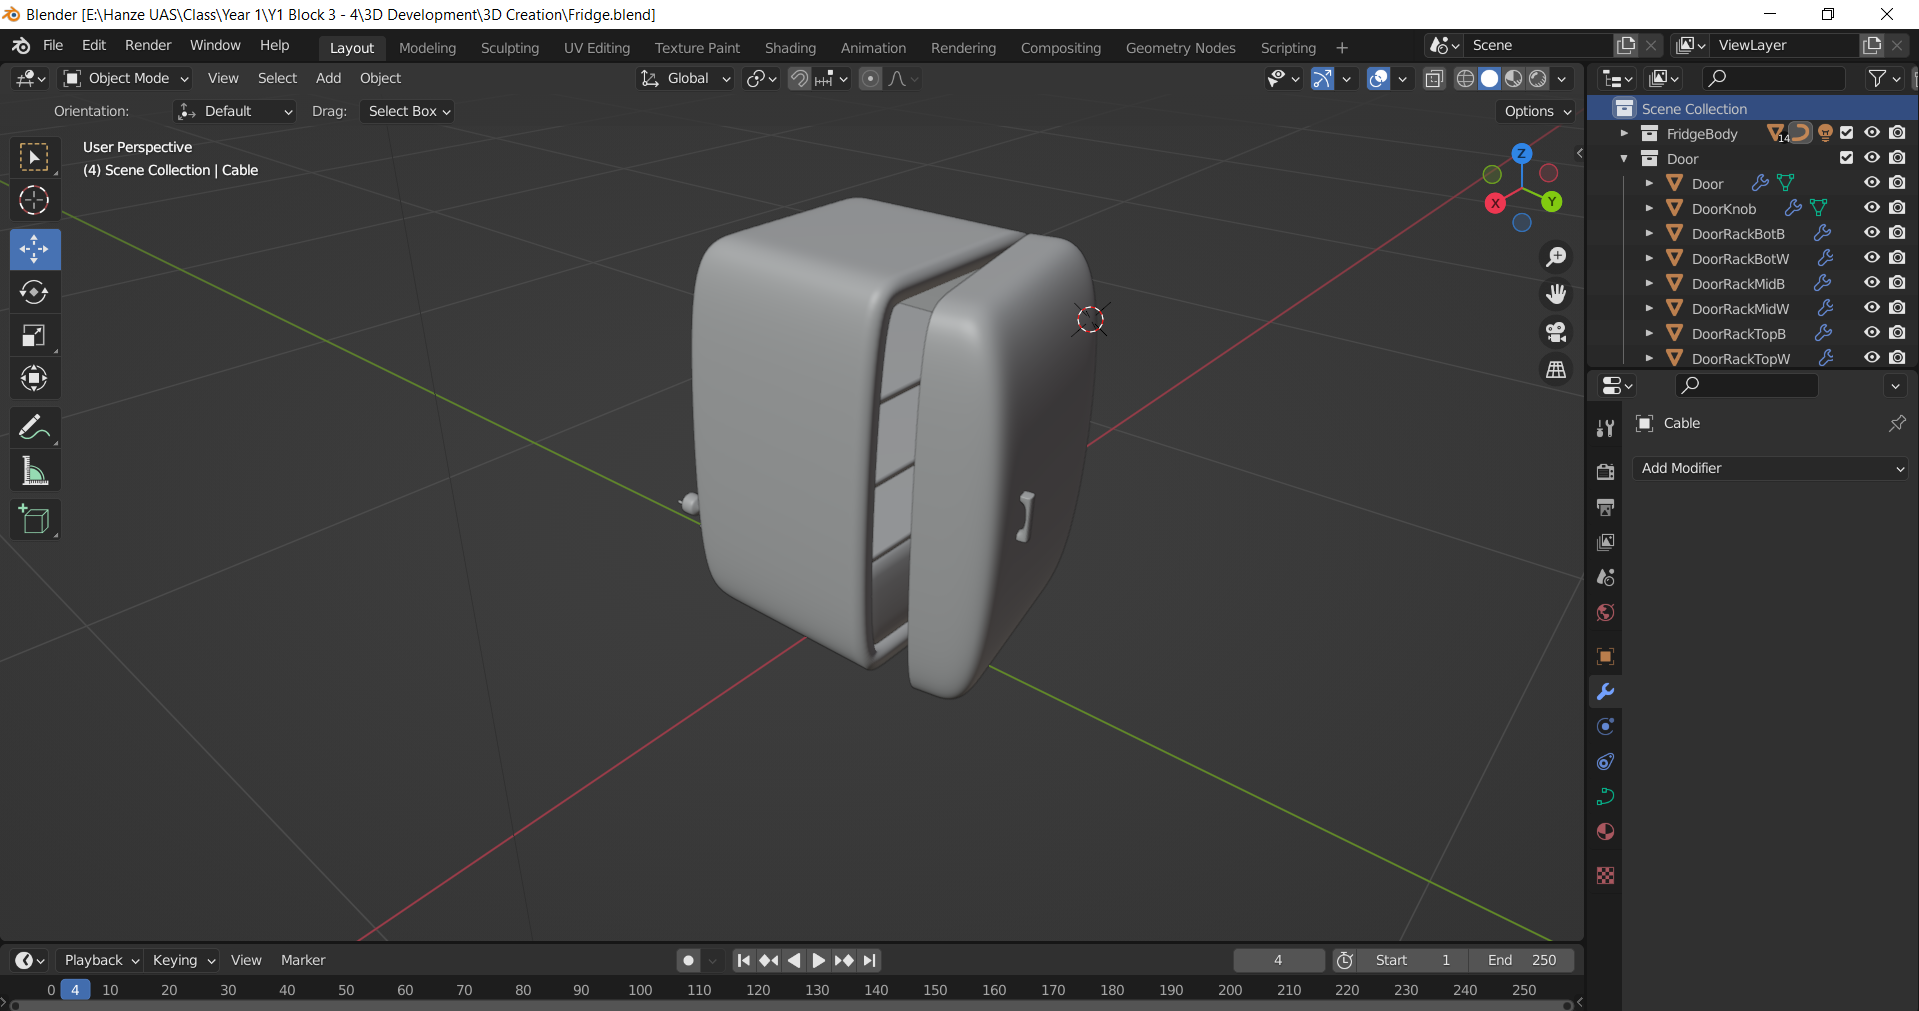The image size is (1919, 1011).
Task: Toggle the camera view icon
Action: 1556,331
